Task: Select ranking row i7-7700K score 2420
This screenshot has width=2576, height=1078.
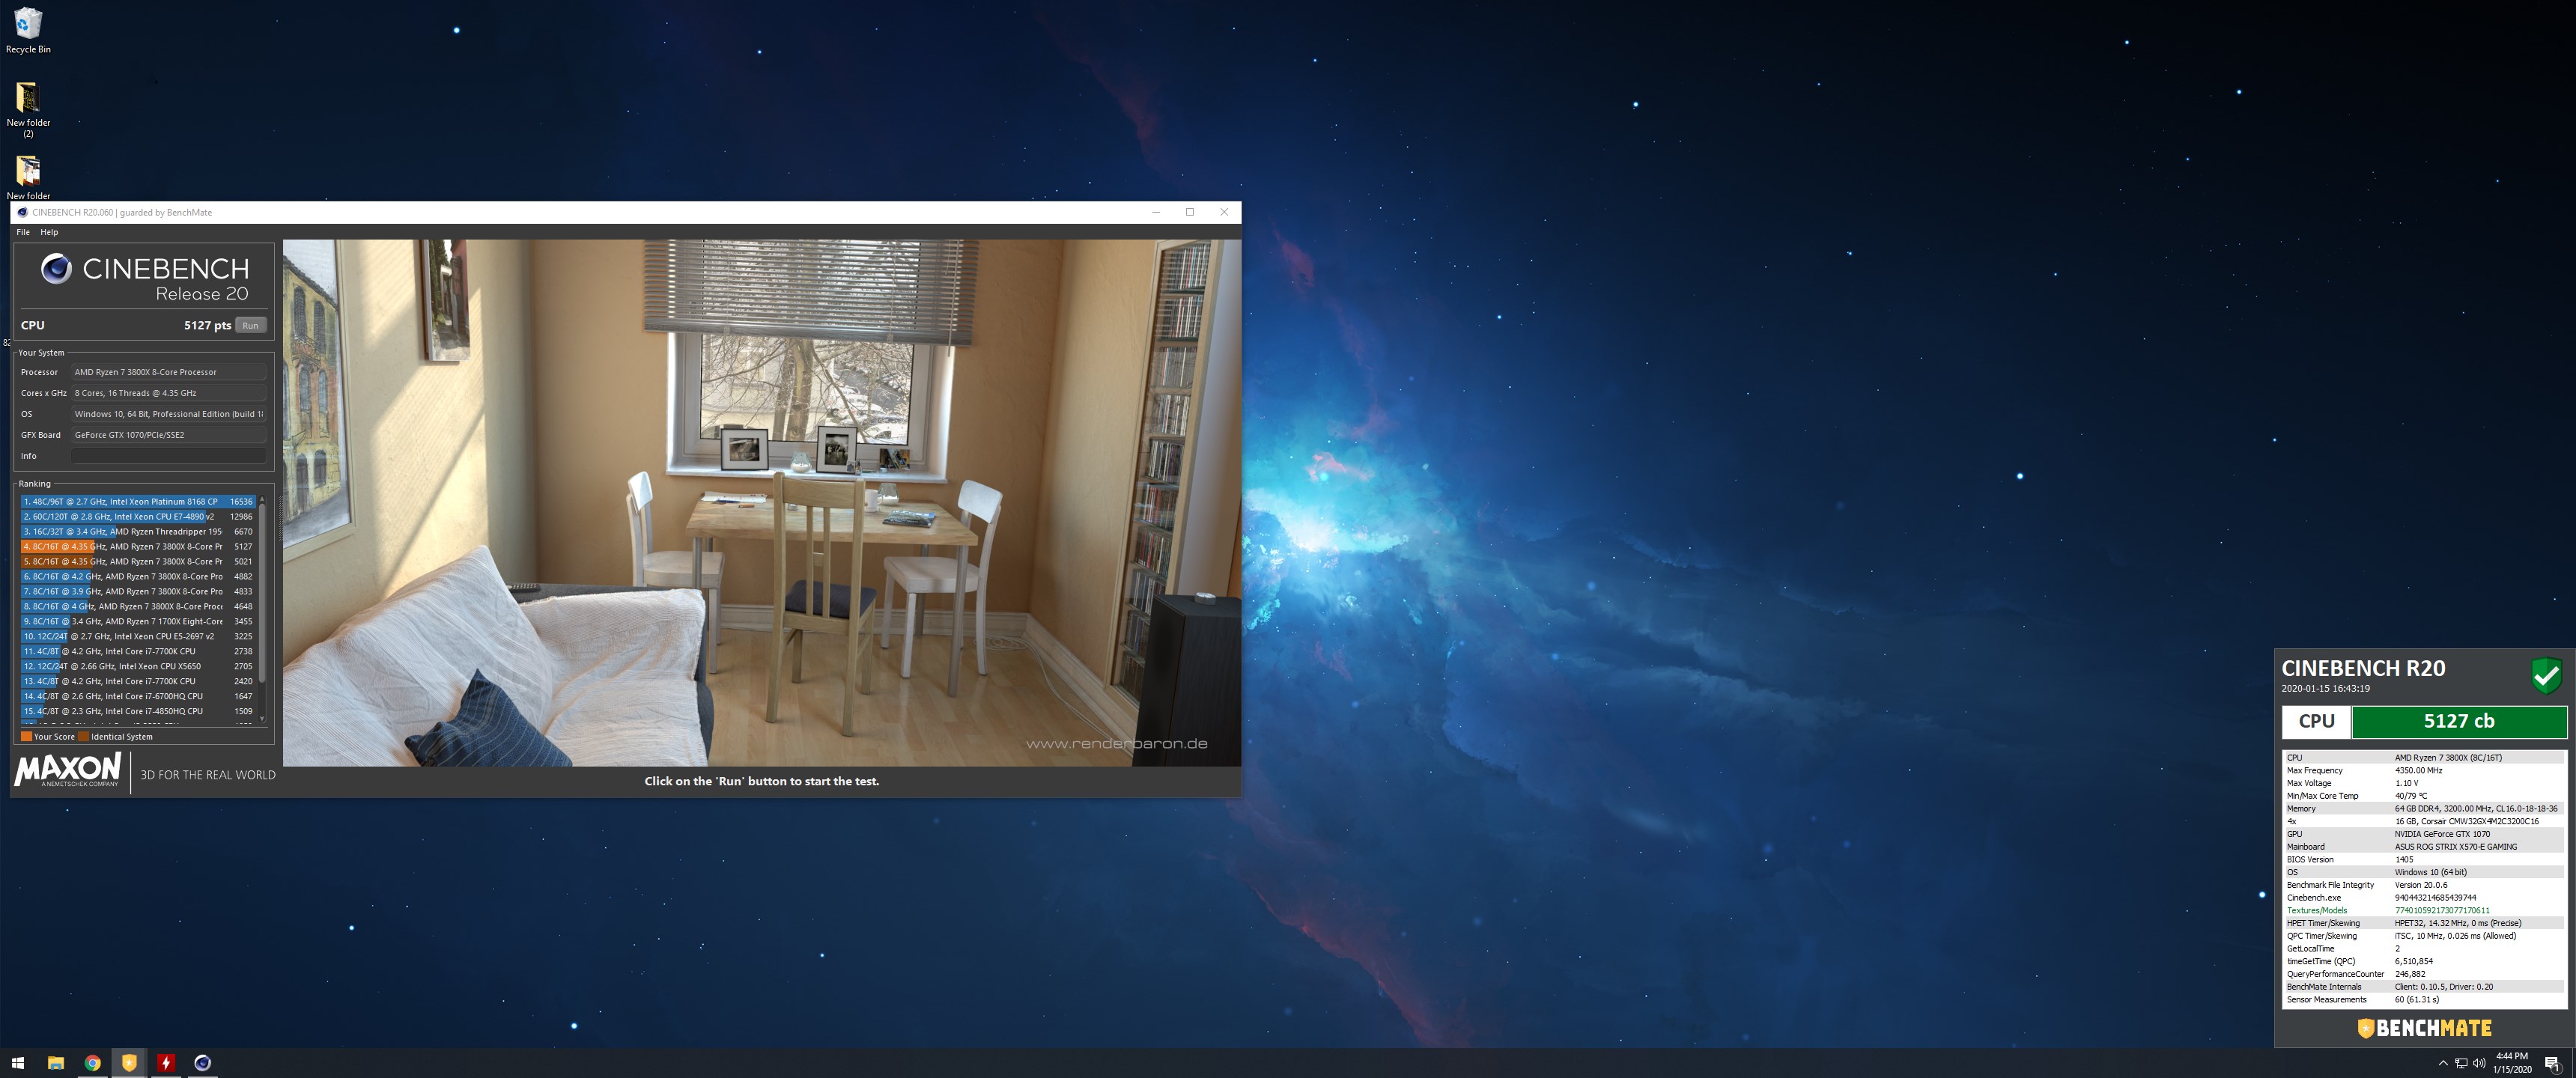Action: point(138,682)
